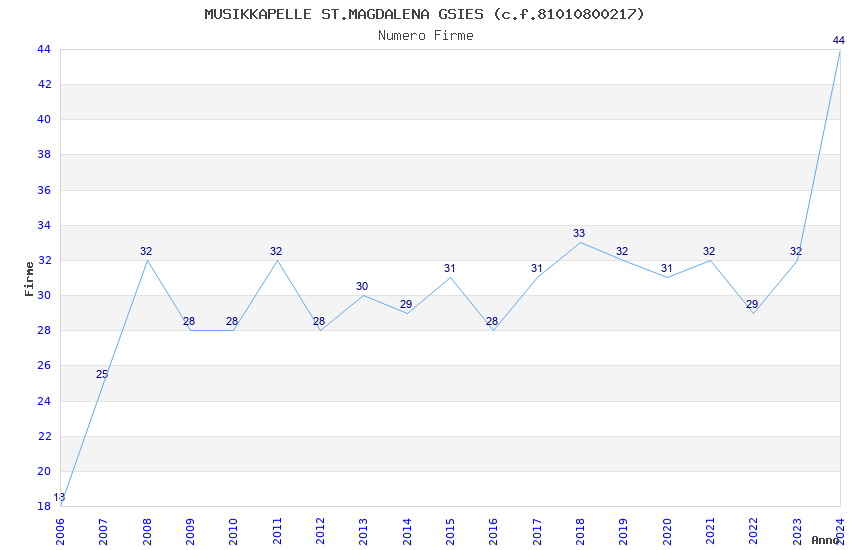Click the 2017 year label on x-axis

coord(537,531)
